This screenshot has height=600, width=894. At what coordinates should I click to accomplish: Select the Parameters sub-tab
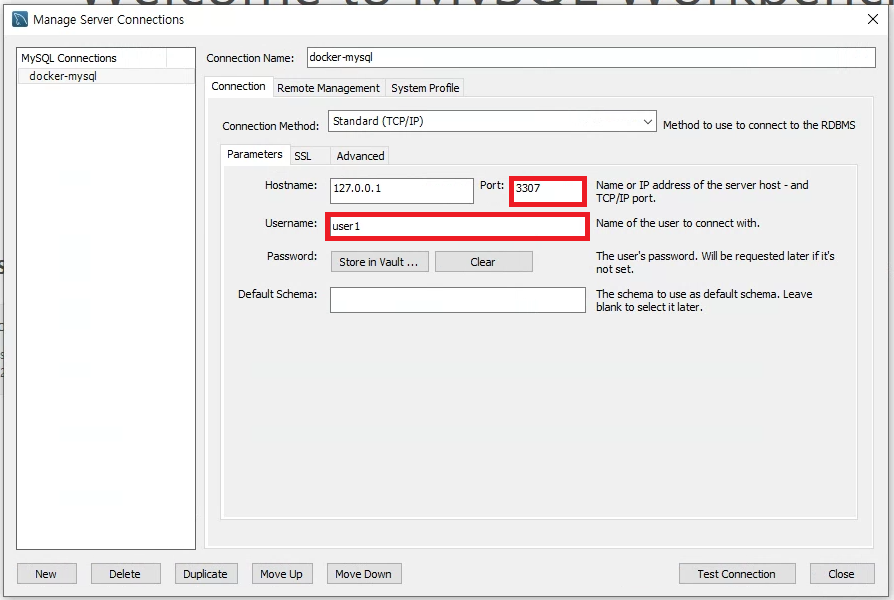254,154
